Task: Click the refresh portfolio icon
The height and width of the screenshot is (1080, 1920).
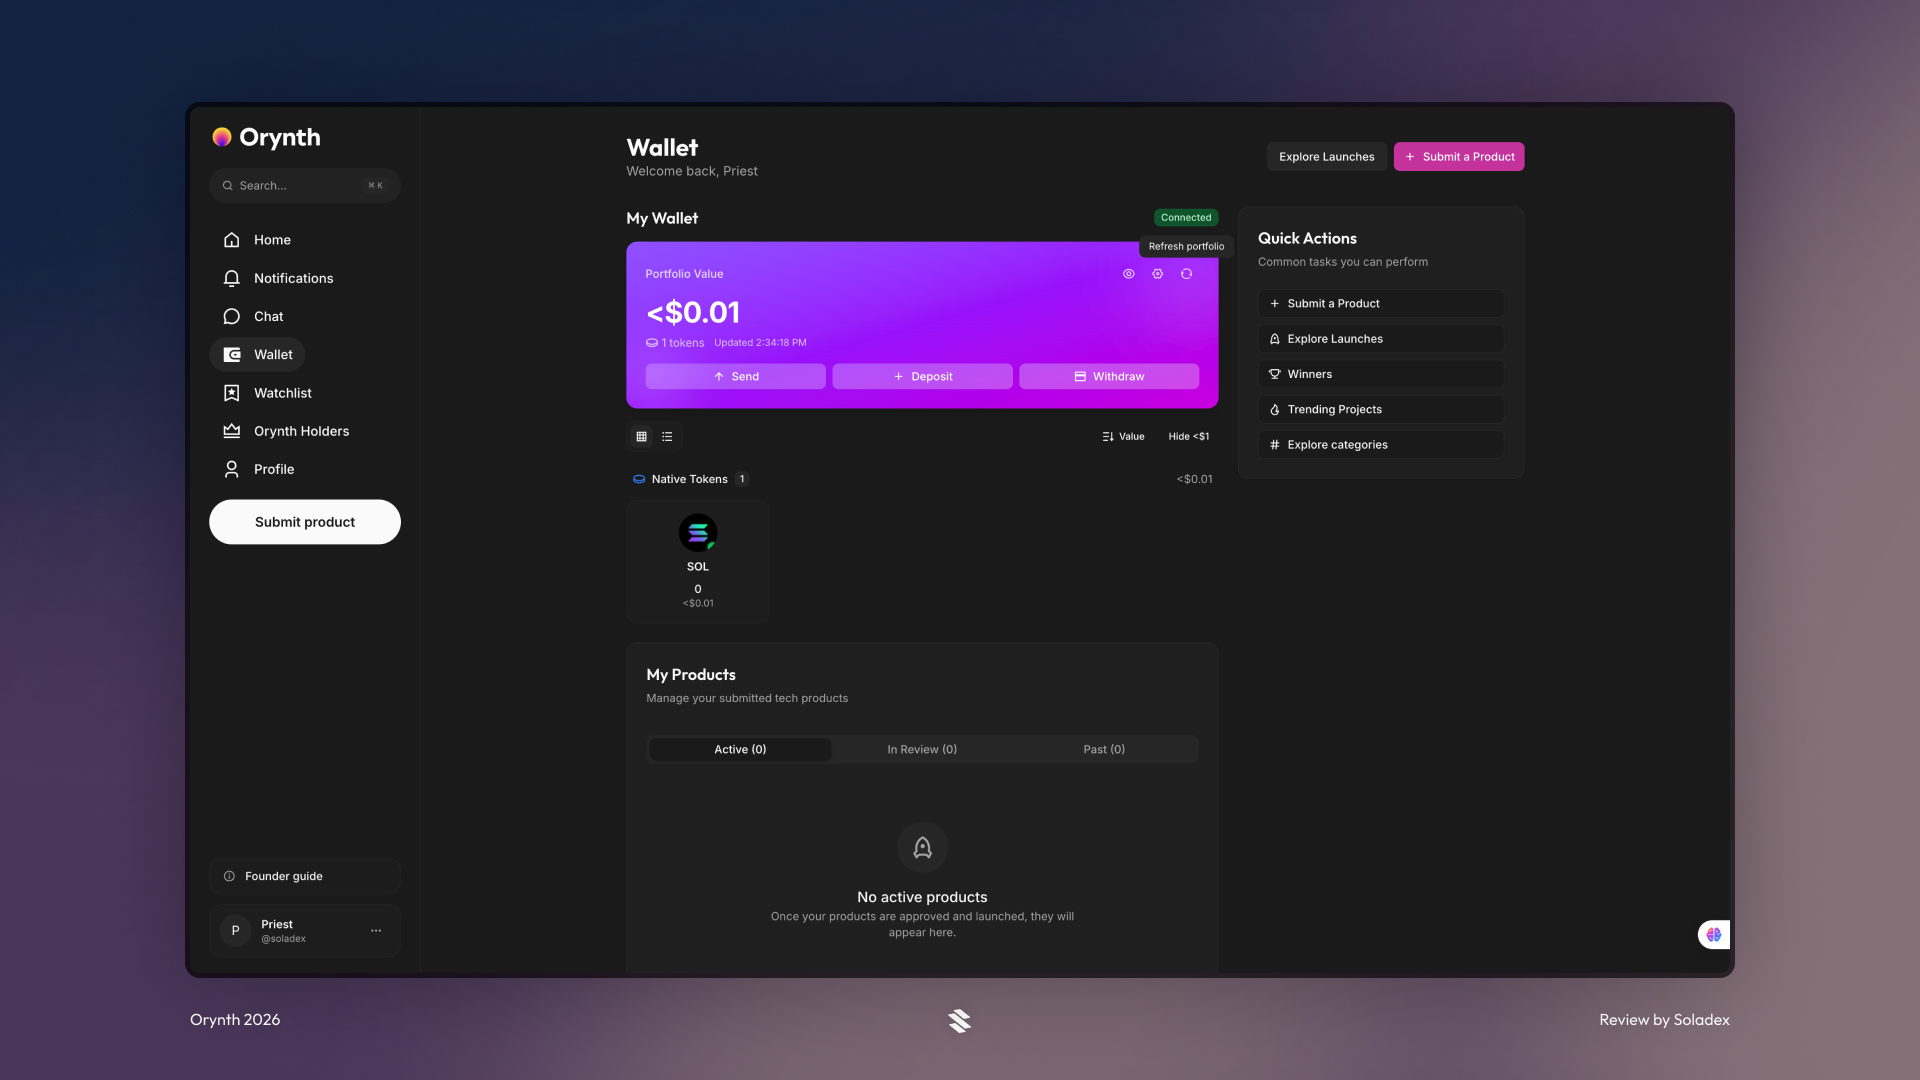Action: 1186,274
